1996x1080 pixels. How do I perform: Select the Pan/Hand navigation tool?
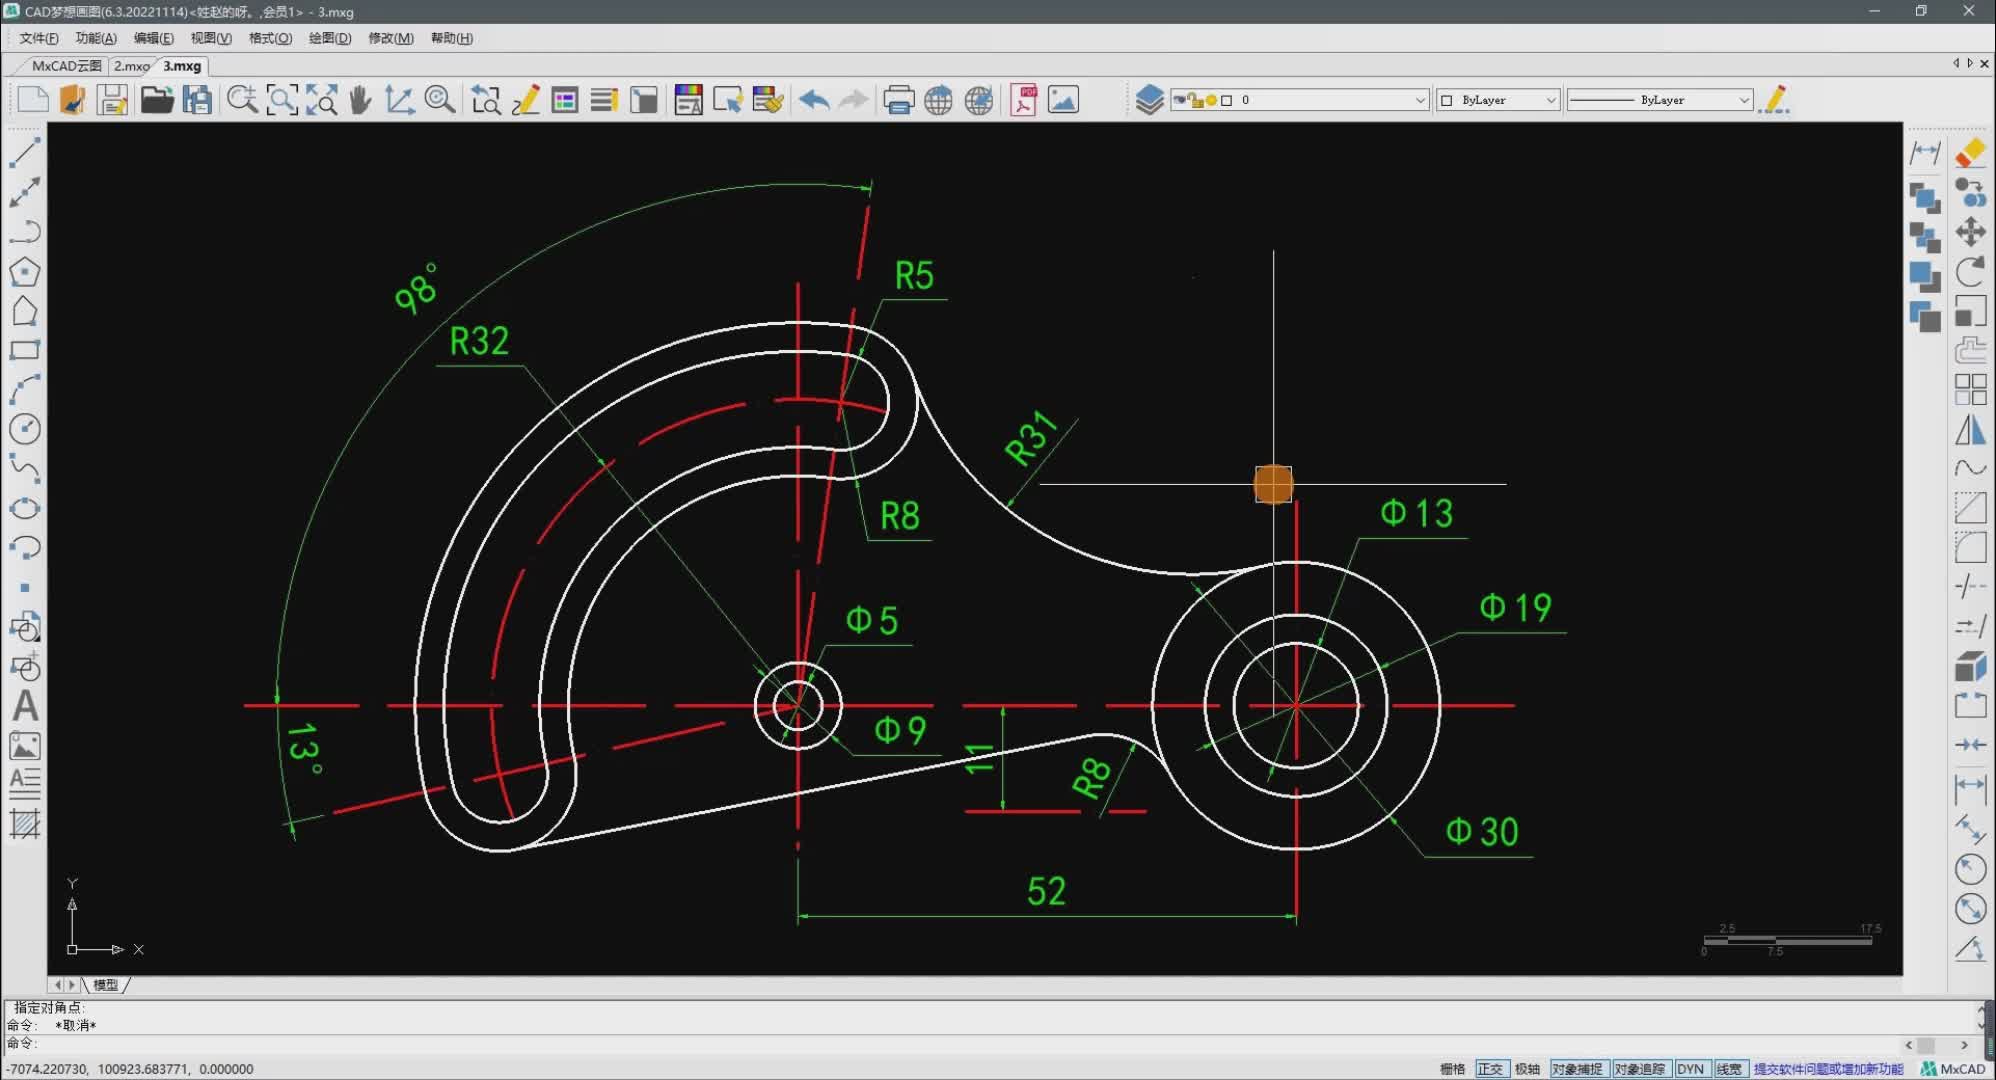tap(360, 100)
